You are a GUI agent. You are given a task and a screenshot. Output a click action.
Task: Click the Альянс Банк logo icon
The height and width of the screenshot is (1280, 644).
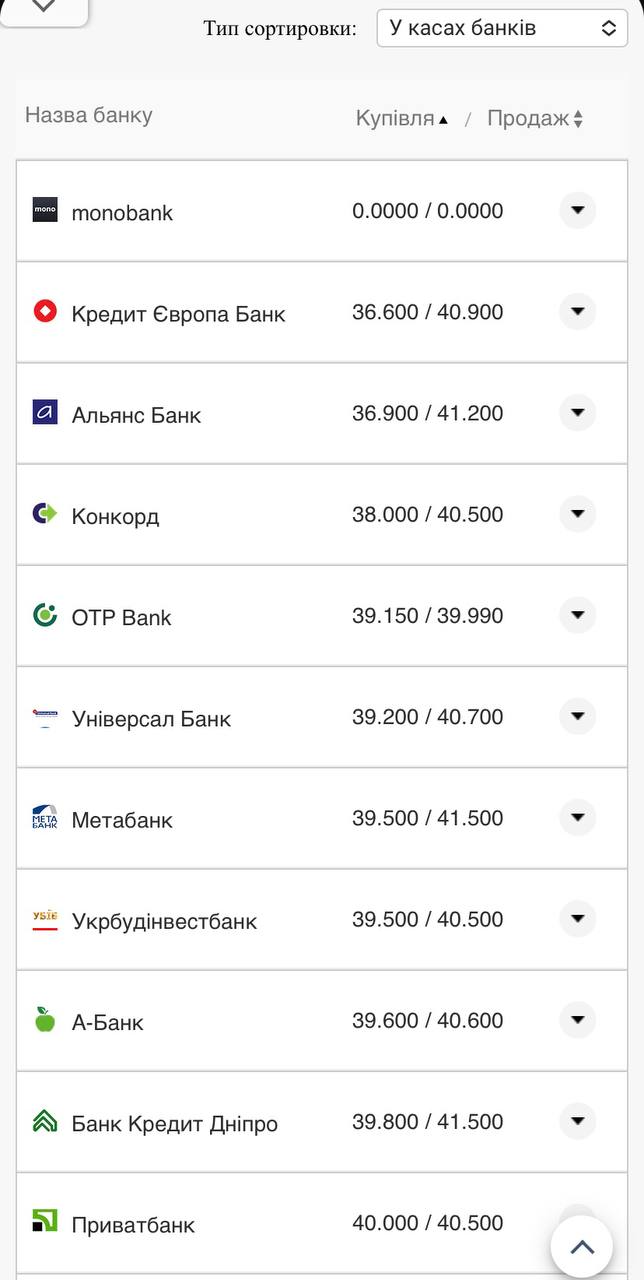point(45,413)
